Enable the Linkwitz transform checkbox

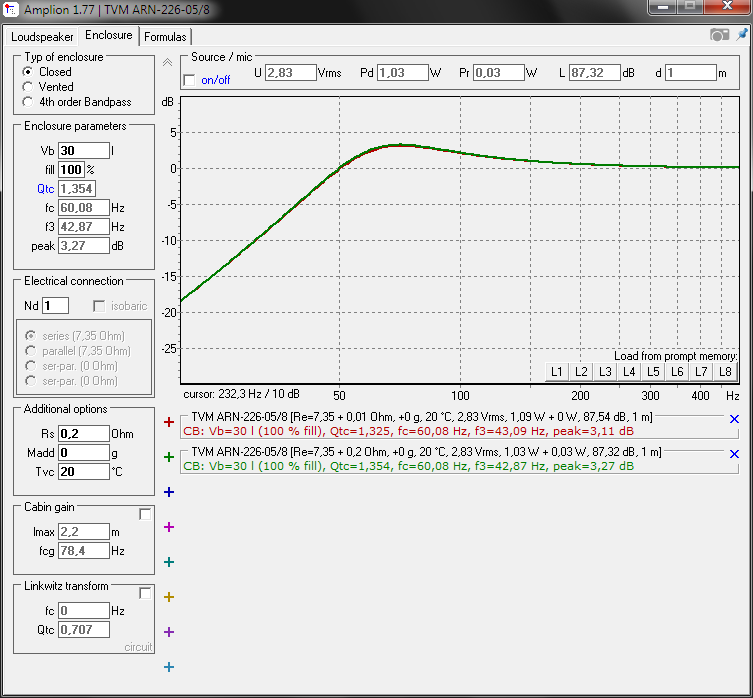pyautogui.click(x=145, y=593)
